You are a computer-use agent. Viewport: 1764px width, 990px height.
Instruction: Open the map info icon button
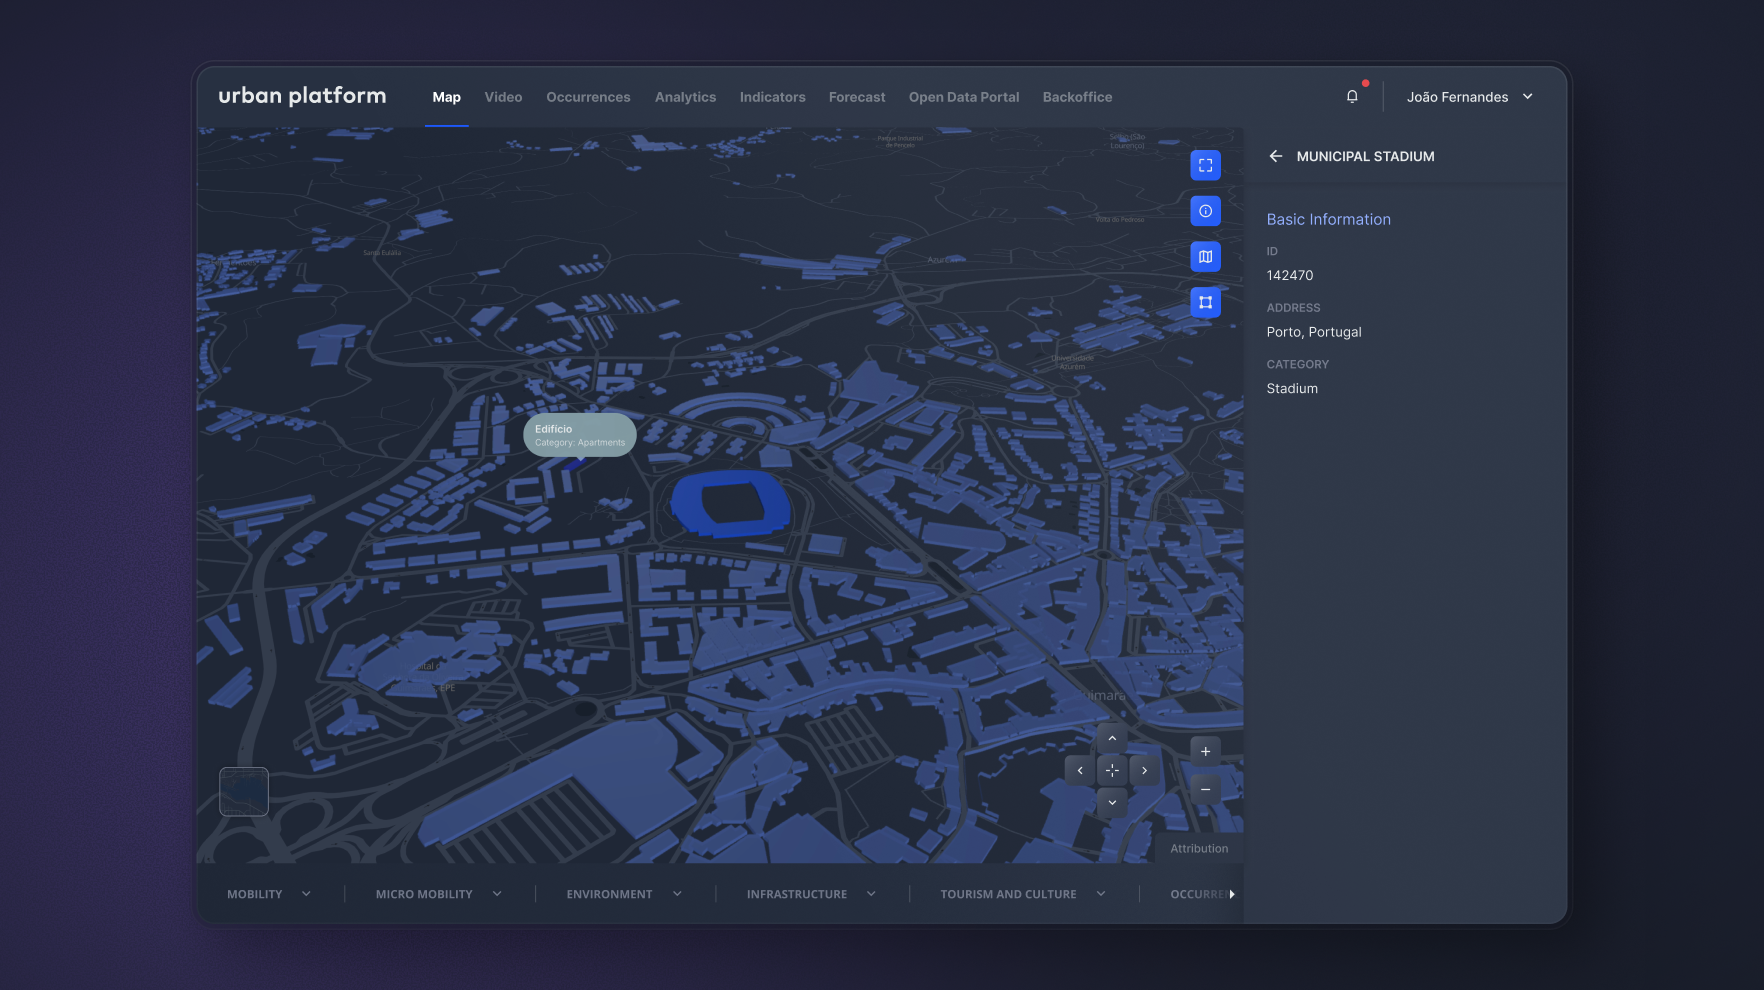1205,211
